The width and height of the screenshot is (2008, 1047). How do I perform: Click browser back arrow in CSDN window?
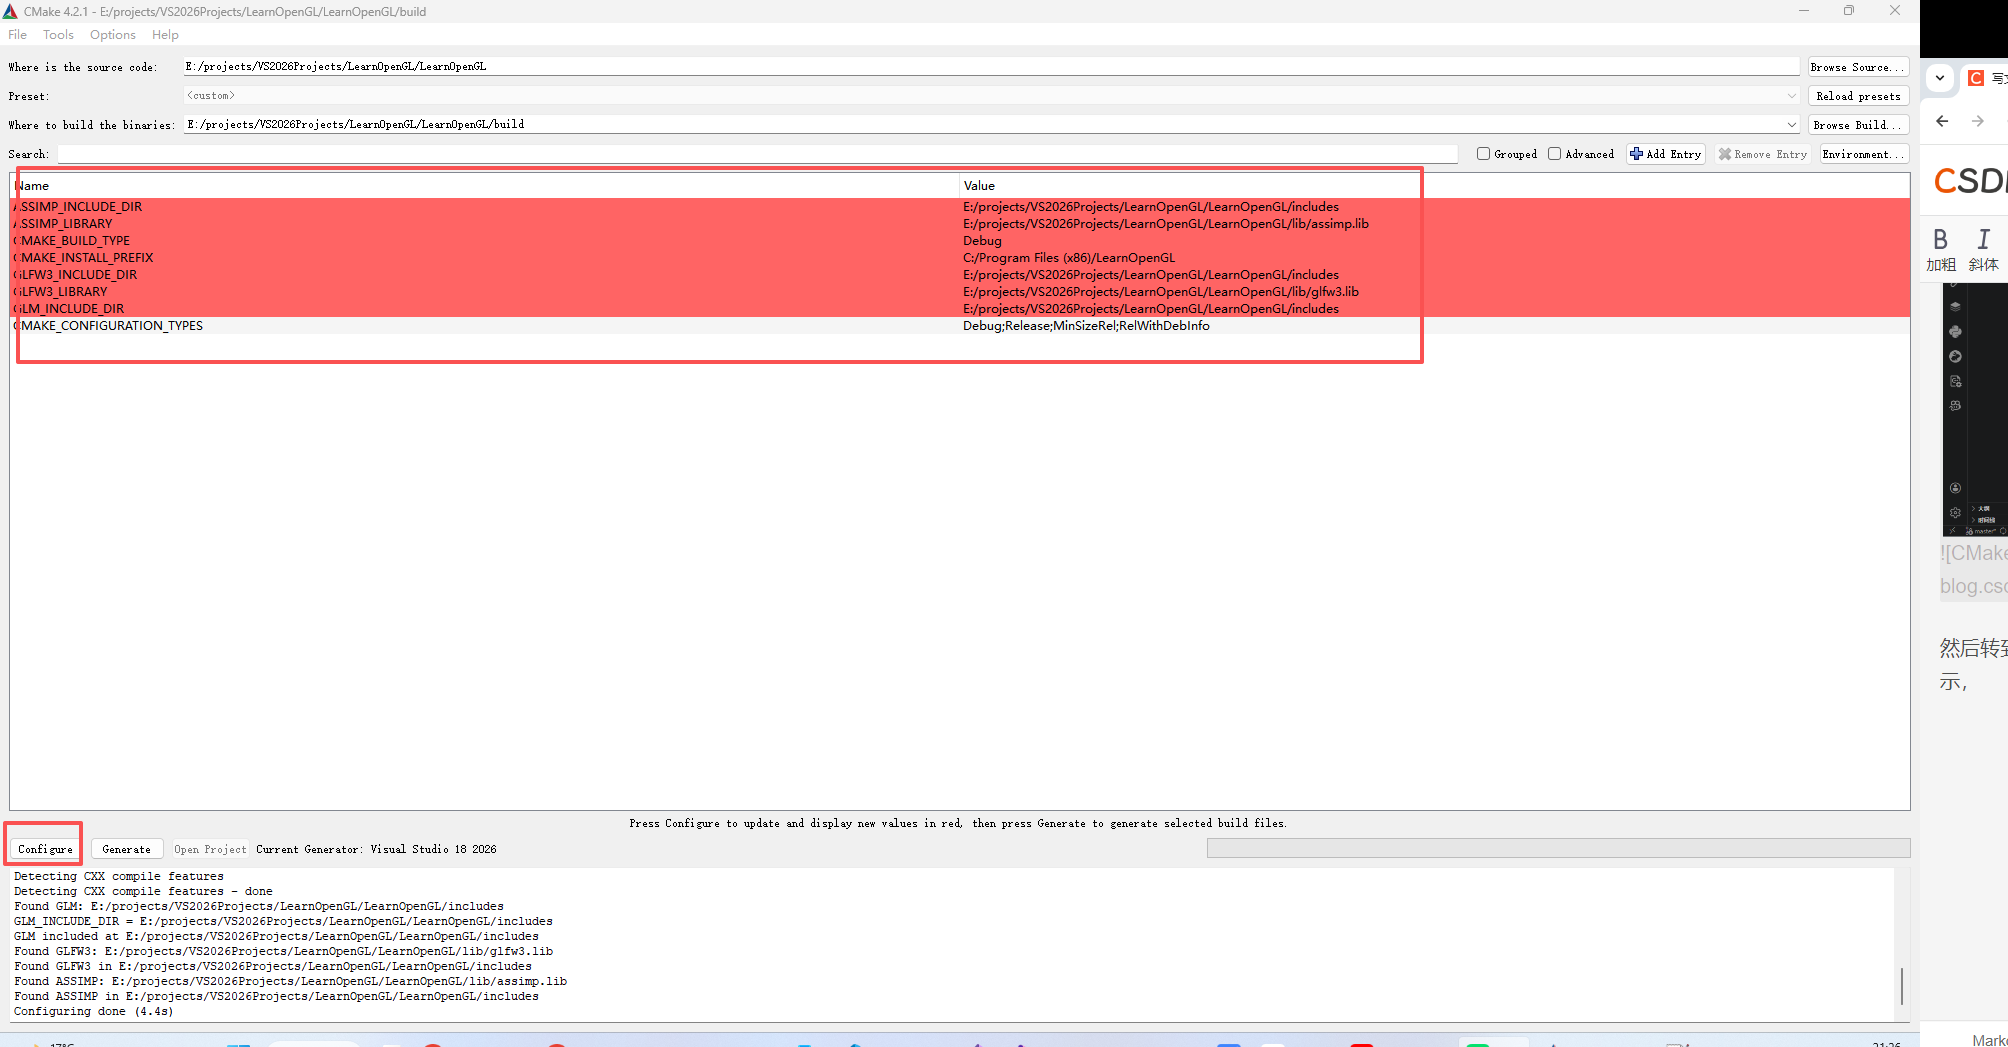(1942, 121)
